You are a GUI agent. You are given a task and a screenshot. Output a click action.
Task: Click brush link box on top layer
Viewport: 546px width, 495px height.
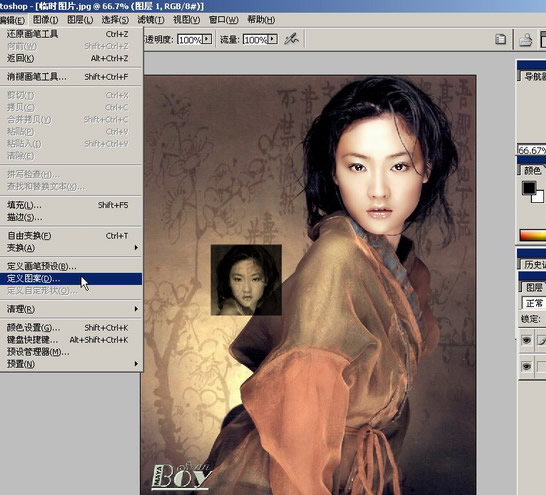coord(541,340)
